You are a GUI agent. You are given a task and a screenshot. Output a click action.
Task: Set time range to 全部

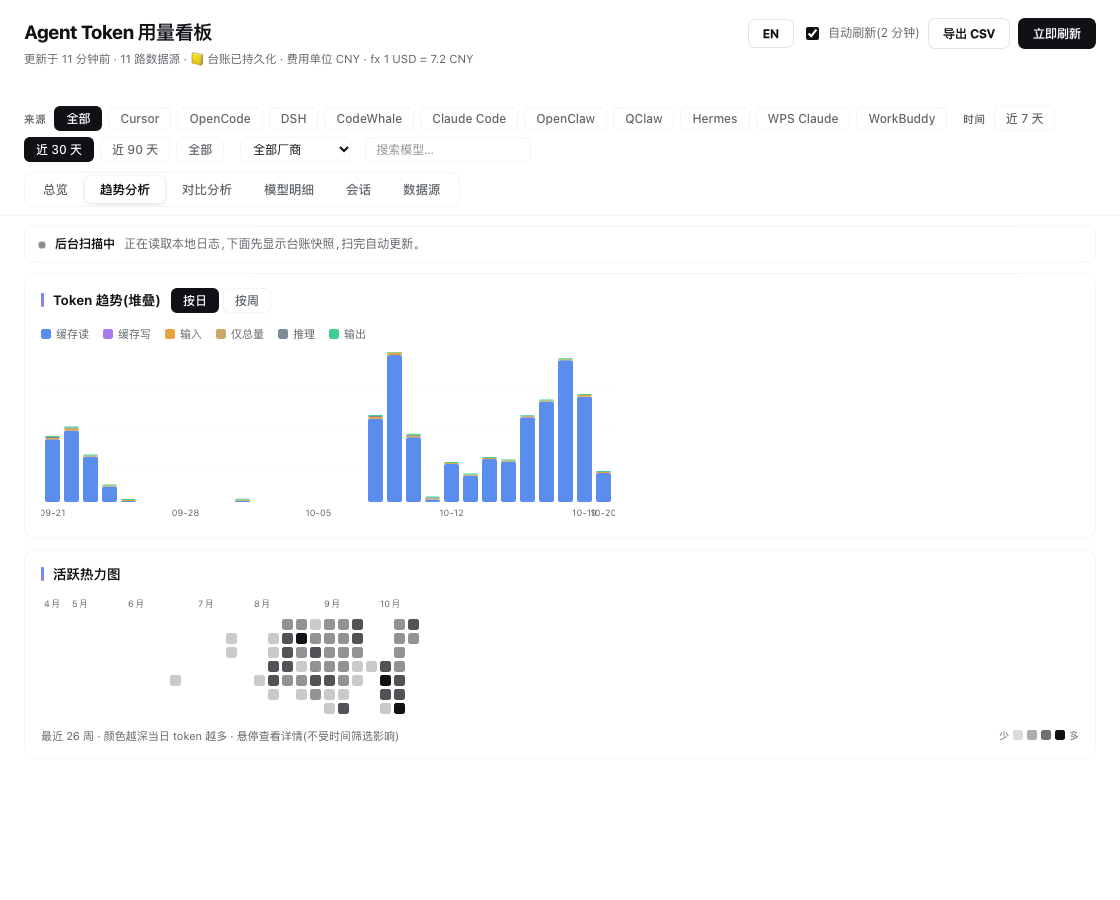coord(200,149)
